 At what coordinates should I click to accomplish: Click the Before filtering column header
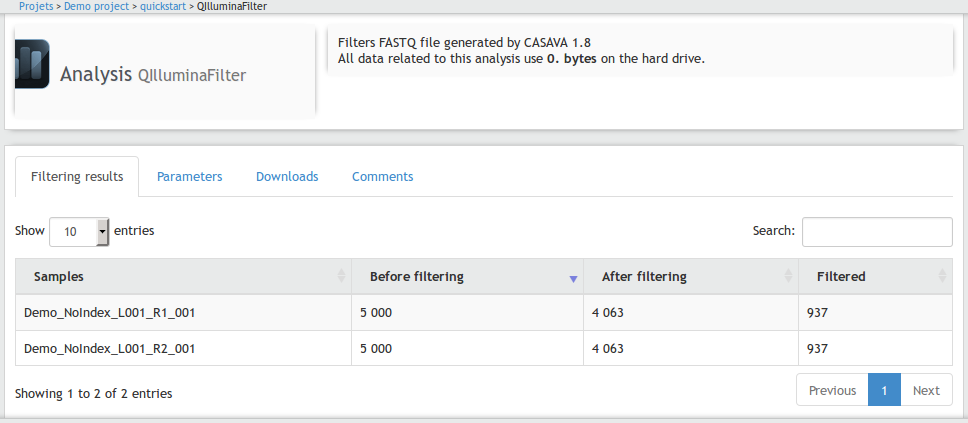[417, 277]
